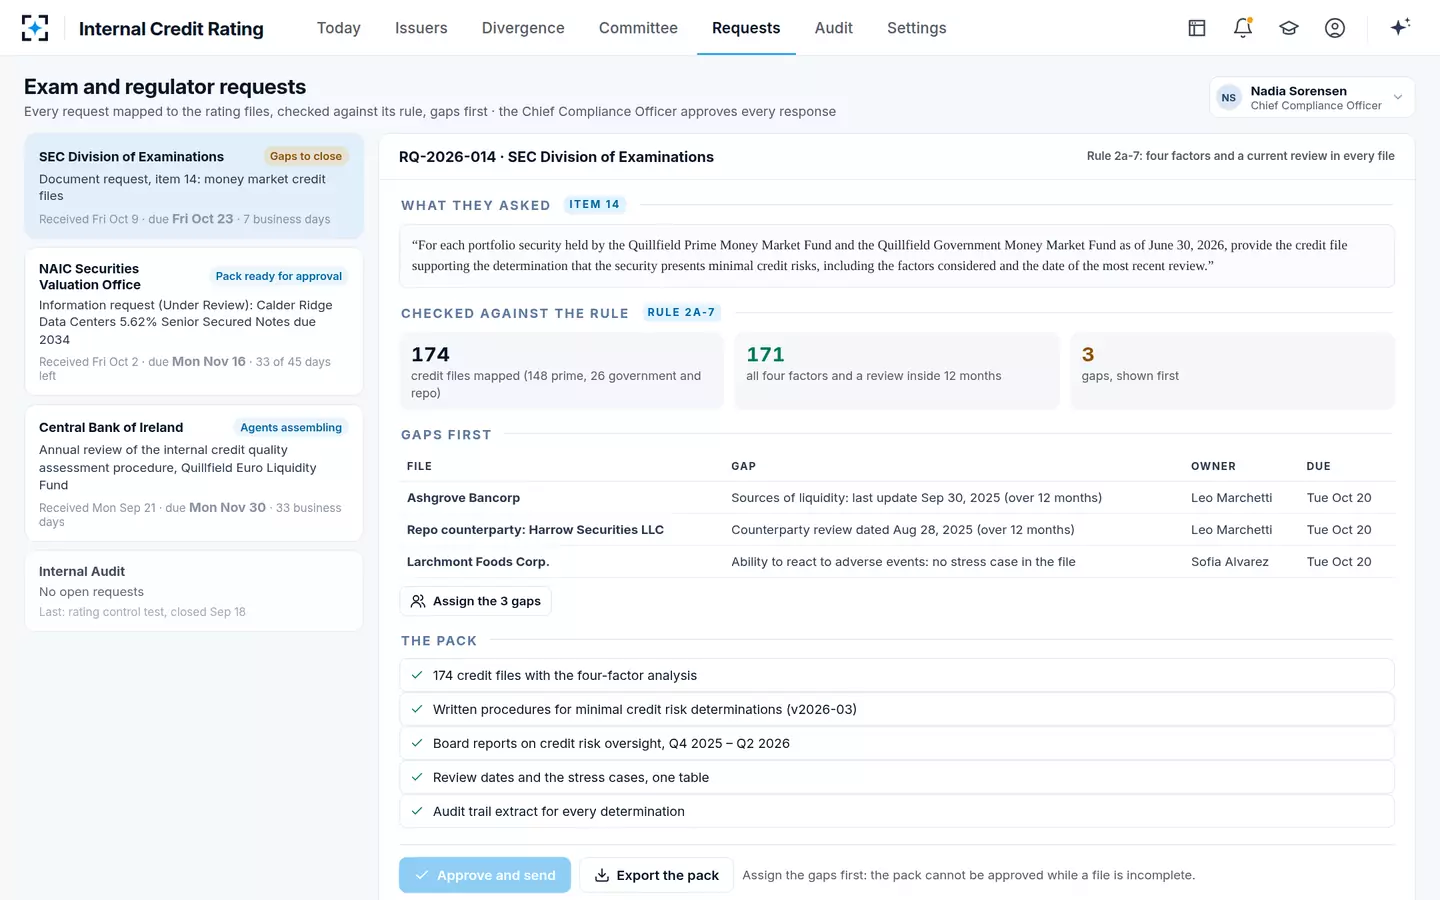Open the Divergence tab

[x=523, y=28]
